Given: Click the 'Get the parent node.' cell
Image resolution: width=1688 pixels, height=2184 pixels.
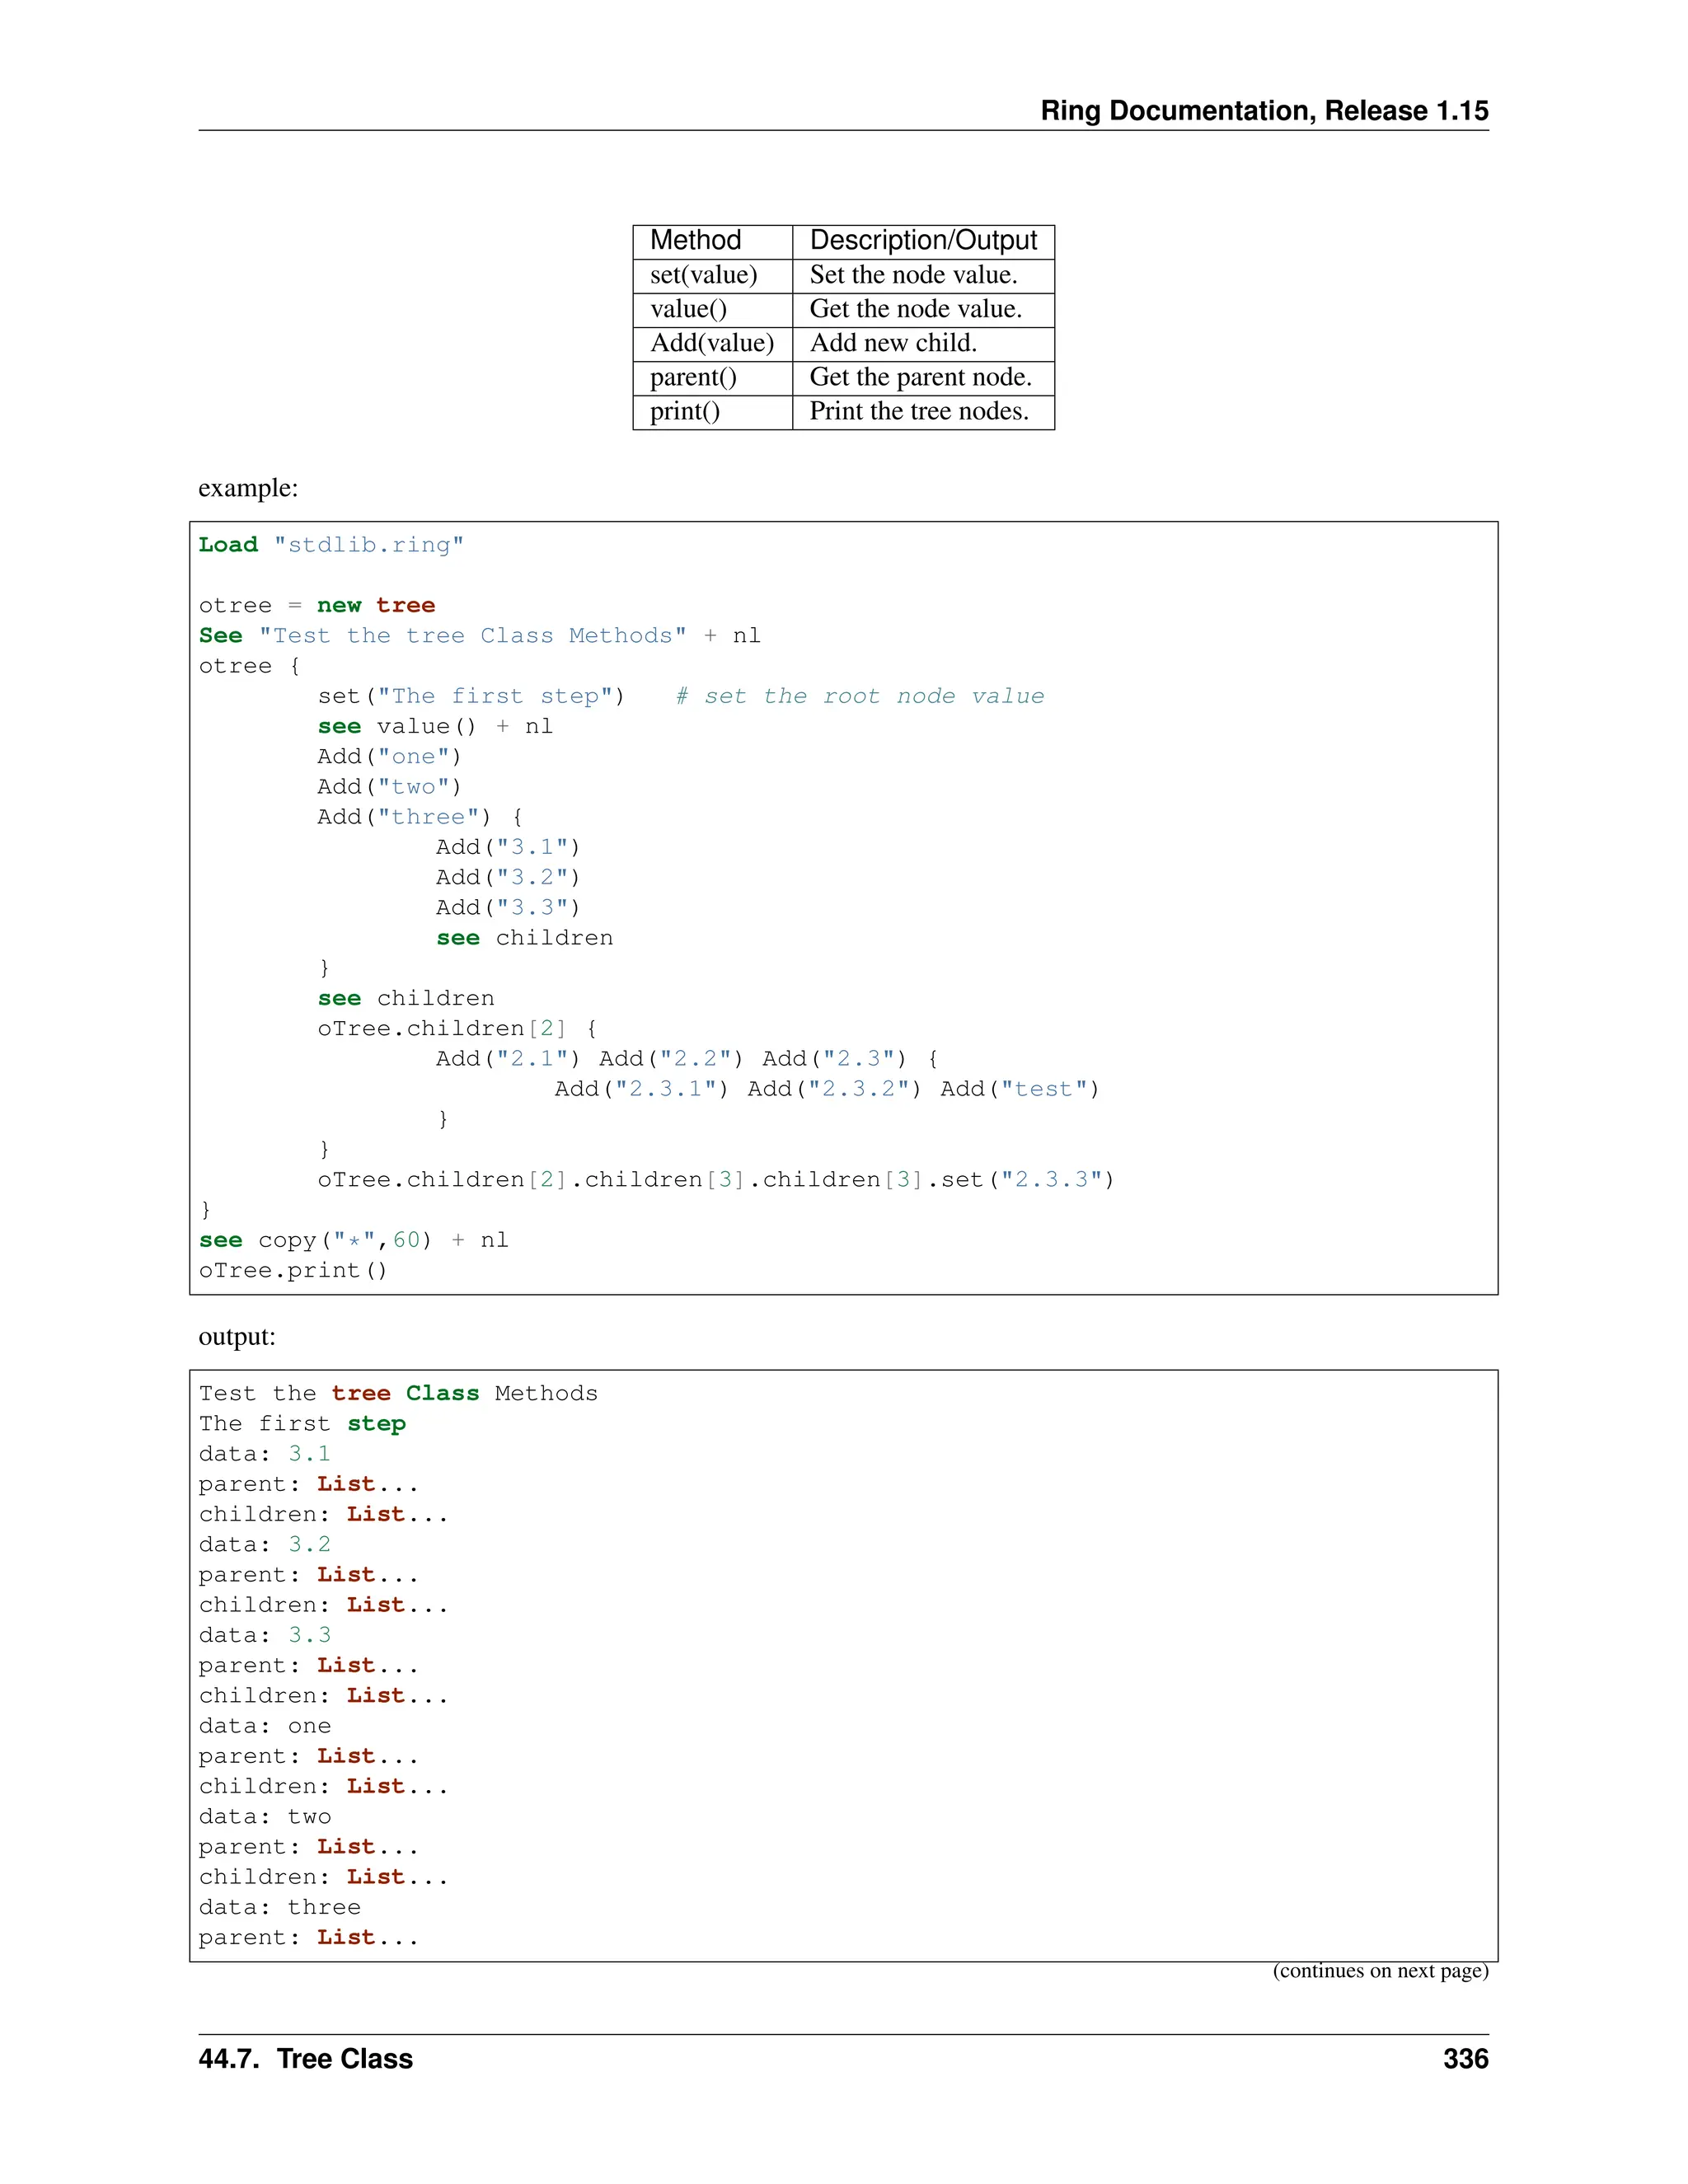Looking at the screenshot, I should click(919, 377).
